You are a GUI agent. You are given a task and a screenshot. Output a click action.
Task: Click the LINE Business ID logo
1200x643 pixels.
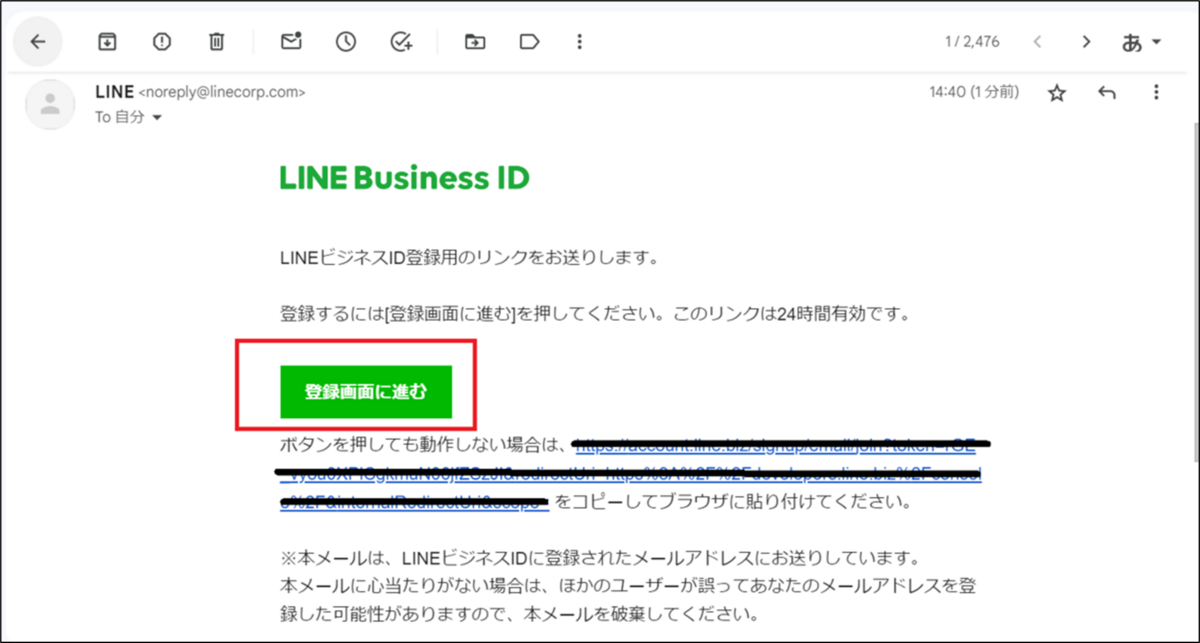tap(404, 178)
